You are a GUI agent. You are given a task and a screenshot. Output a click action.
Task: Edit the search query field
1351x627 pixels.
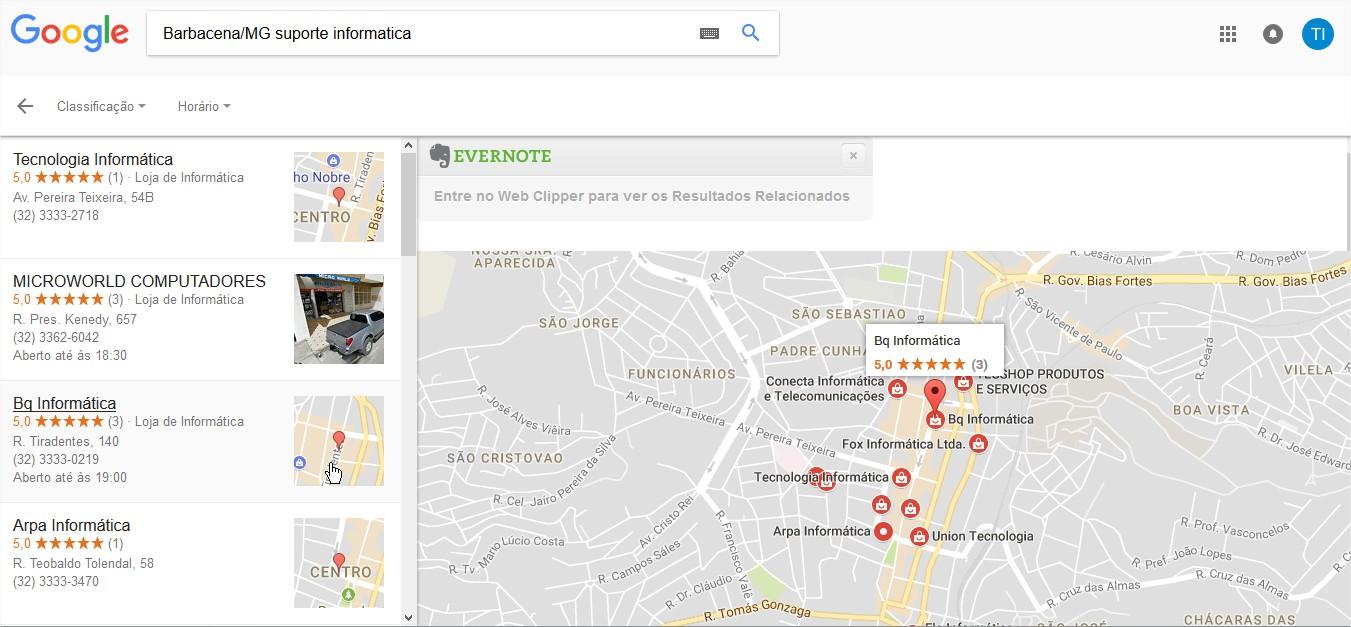point(425,33)
